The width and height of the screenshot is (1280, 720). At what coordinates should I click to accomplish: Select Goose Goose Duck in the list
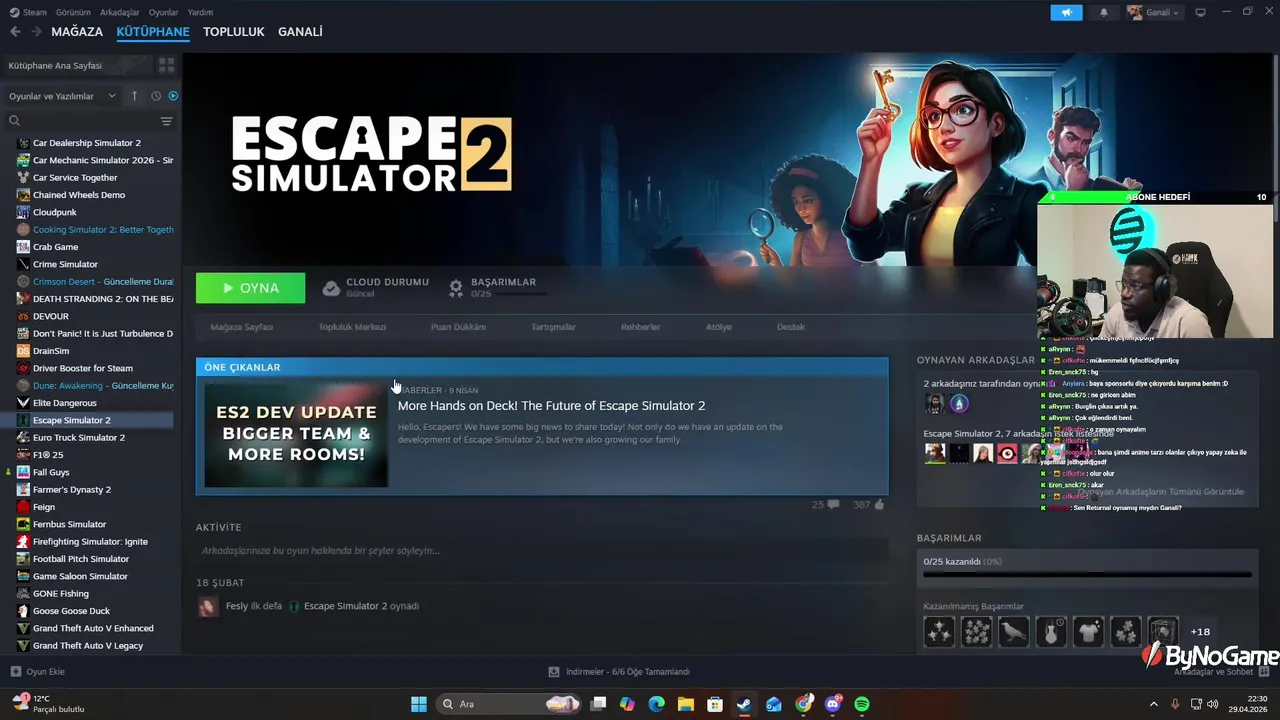(x=71, y=611)
